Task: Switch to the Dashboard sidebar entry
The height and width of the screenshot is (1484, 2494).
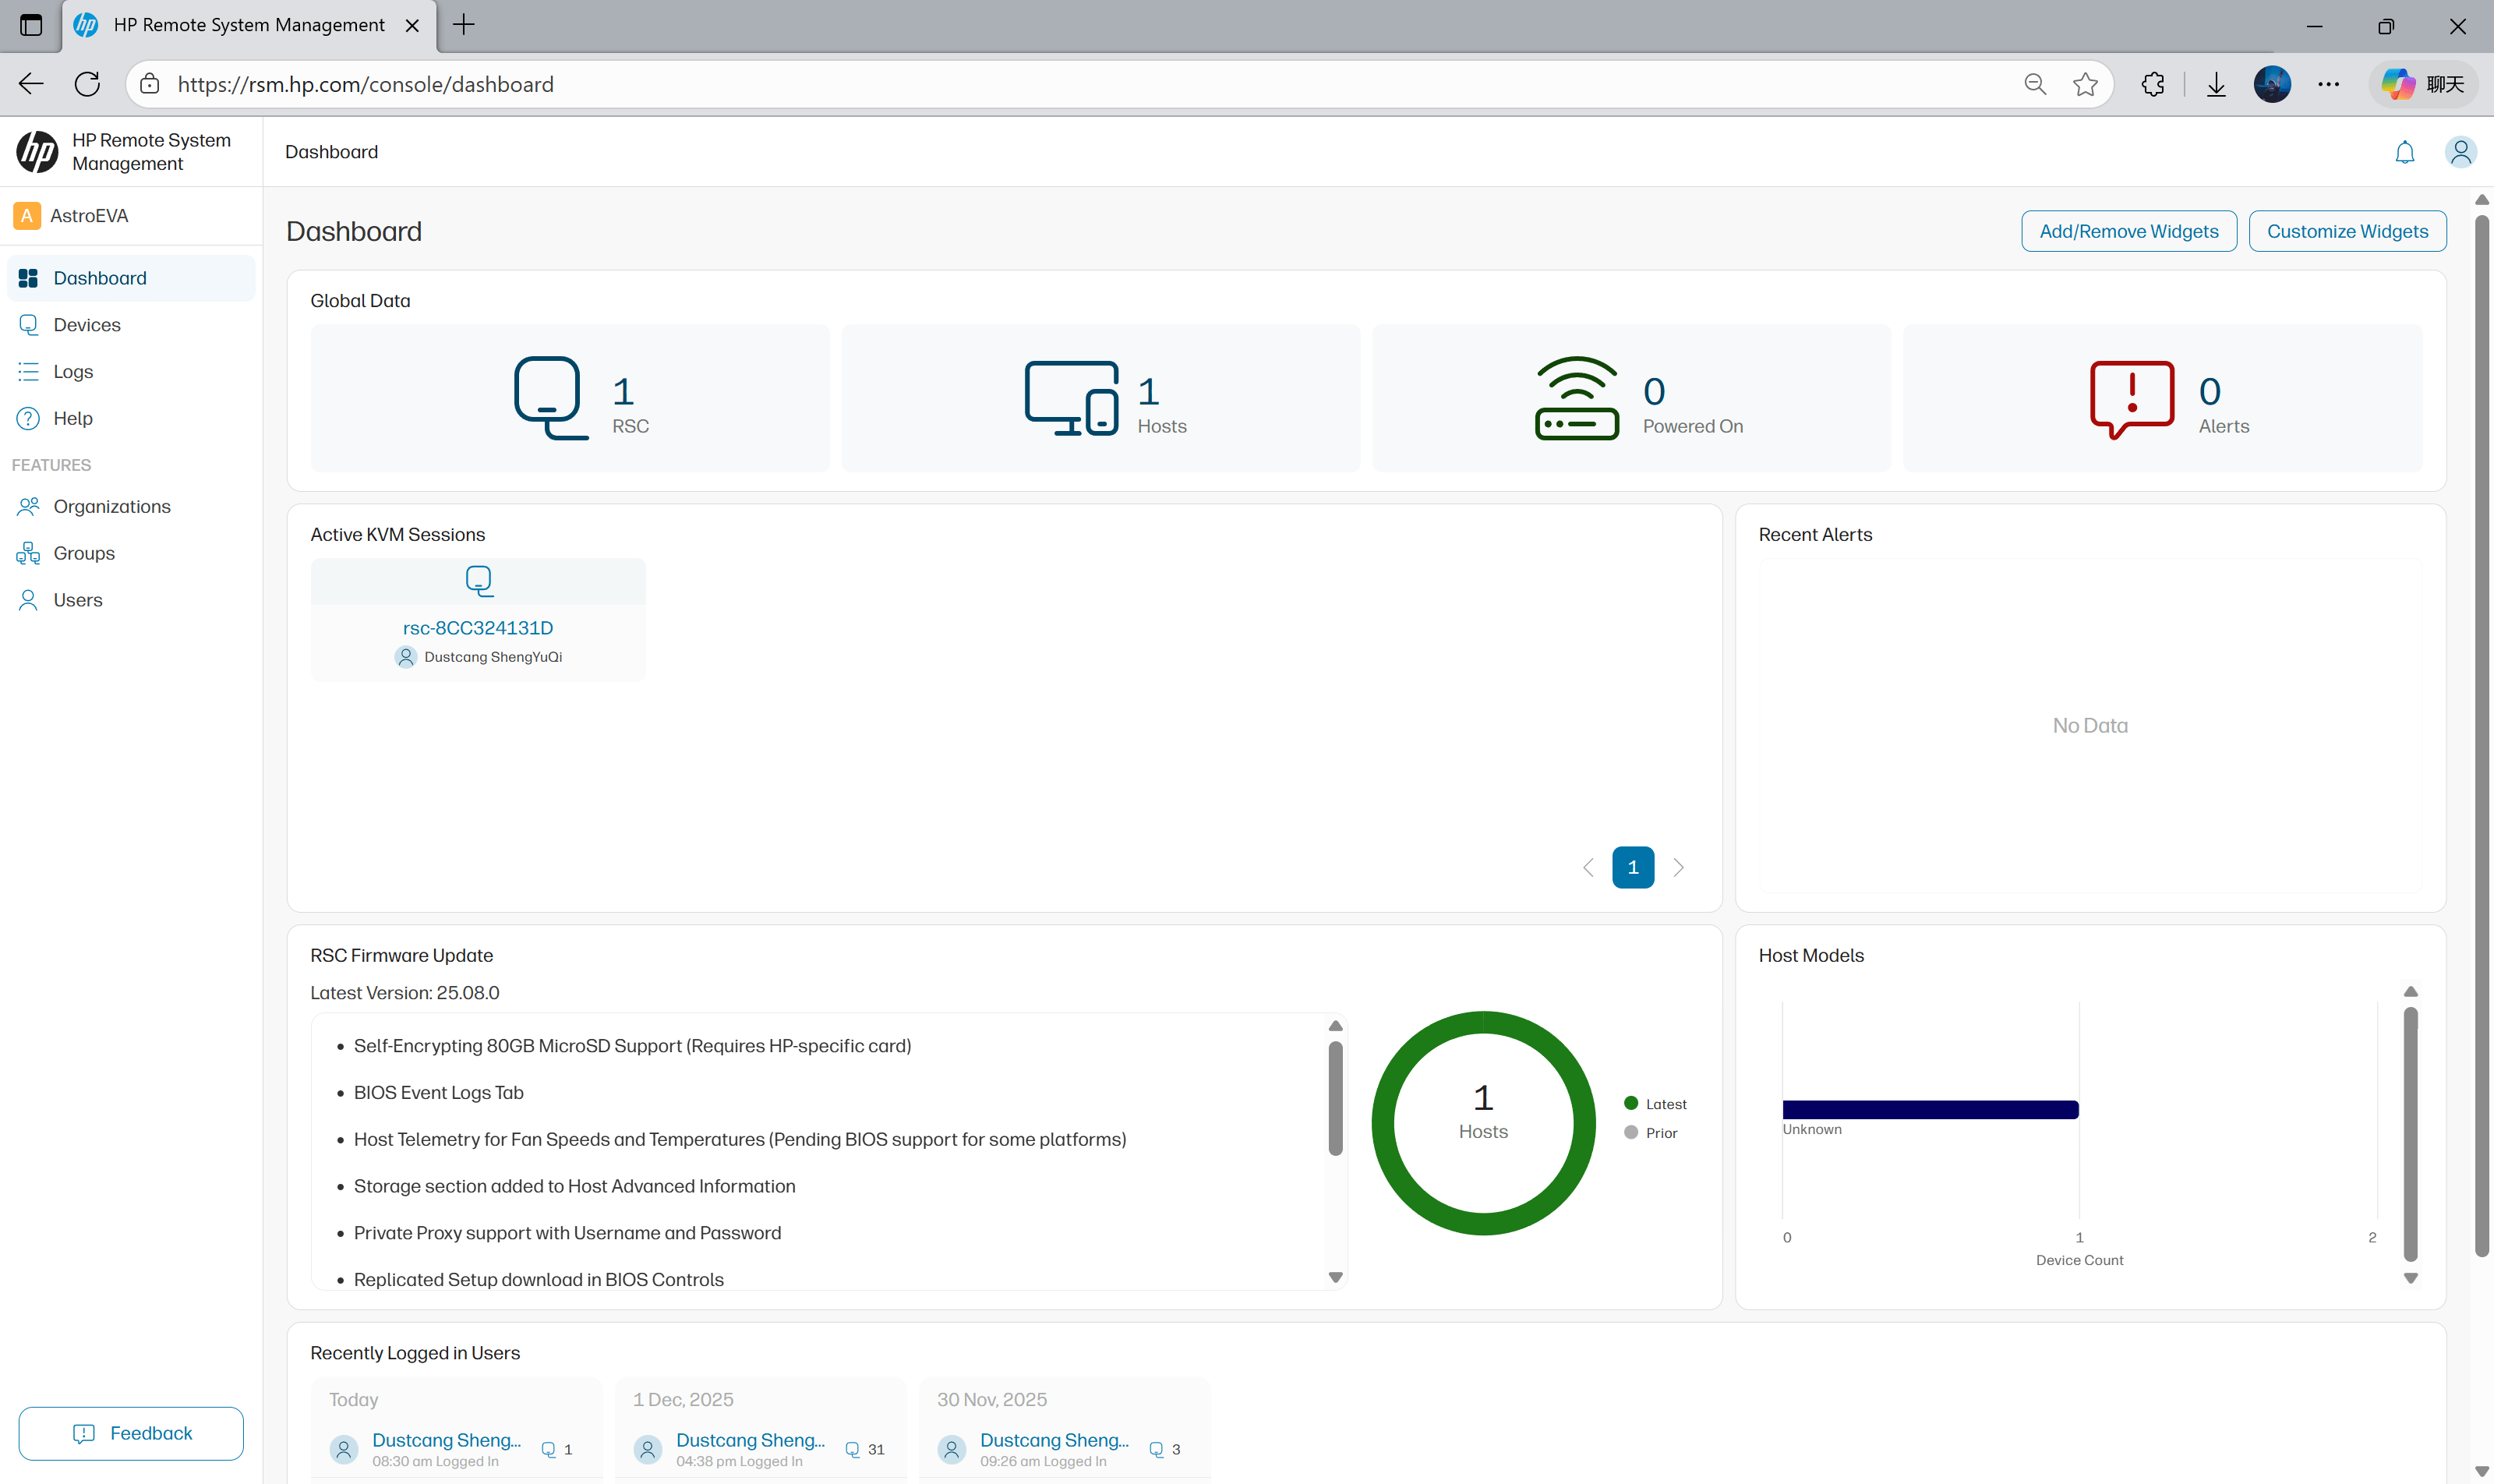Action: point(99,278)
